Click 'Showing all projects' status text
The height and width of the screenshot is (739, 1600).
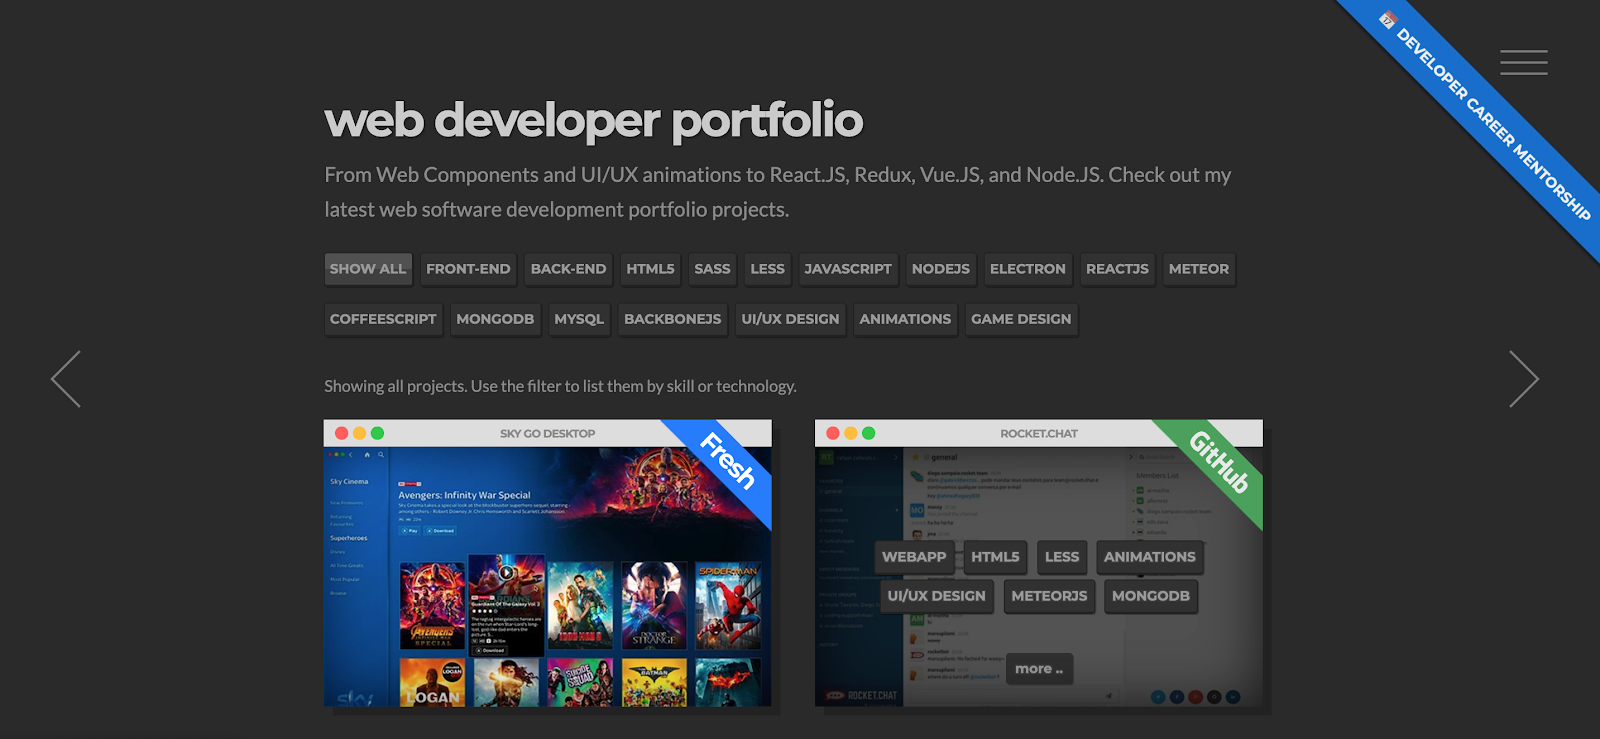pos(560,386)
